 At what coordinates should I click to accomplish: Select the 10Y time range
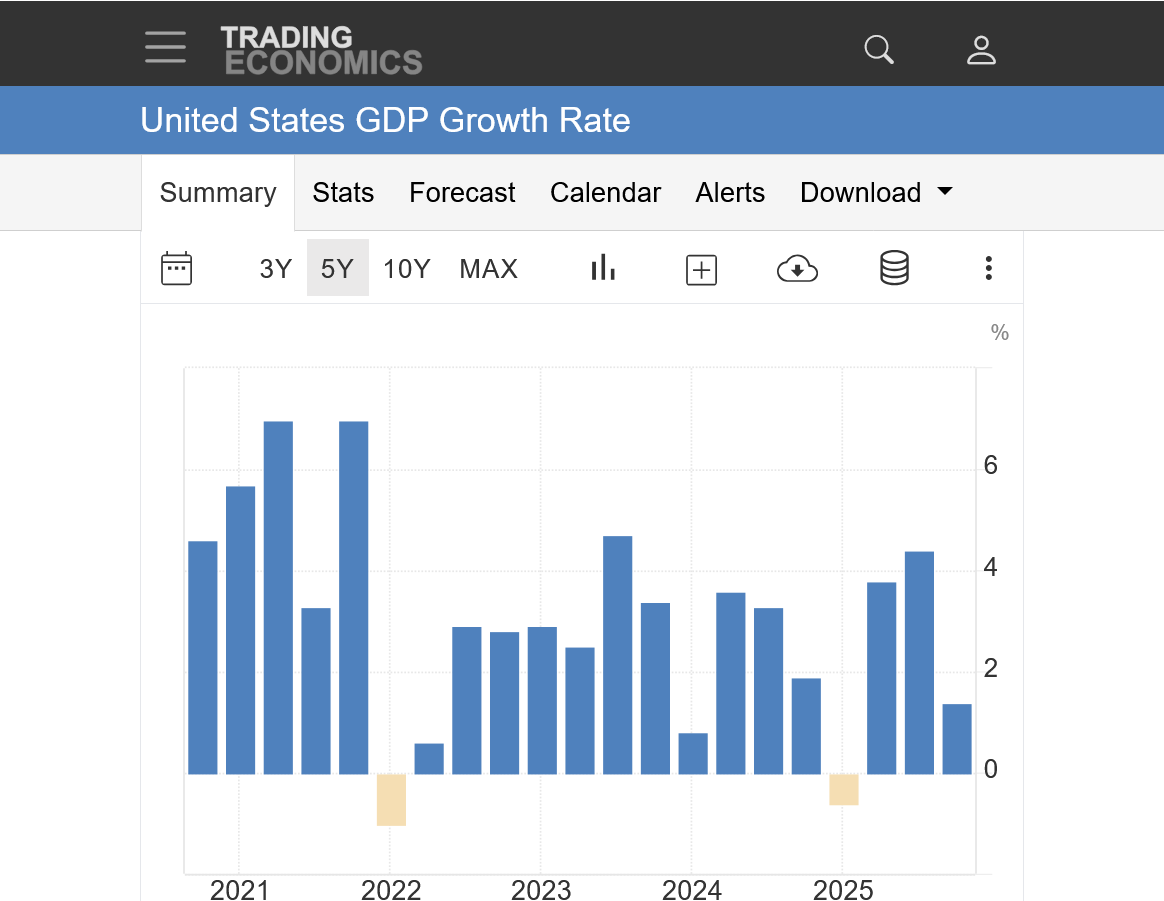pos(406,269)
